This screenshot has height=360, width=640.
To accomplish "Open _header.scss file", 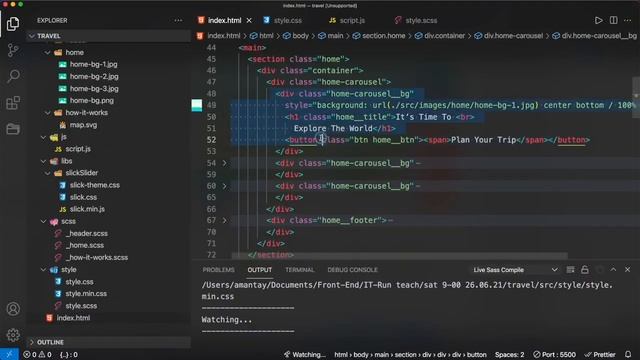I will click(x=87, y=233).
